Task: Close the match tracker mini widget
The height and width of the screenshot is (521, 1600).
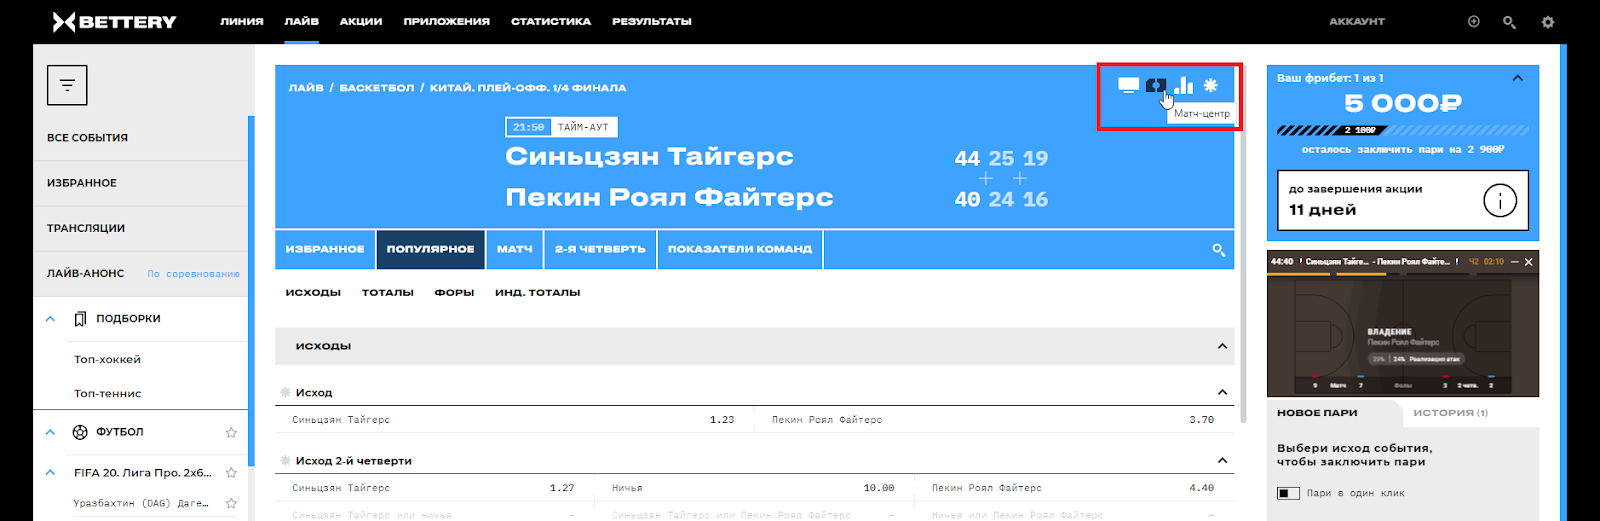Action: pos(1528,262)
